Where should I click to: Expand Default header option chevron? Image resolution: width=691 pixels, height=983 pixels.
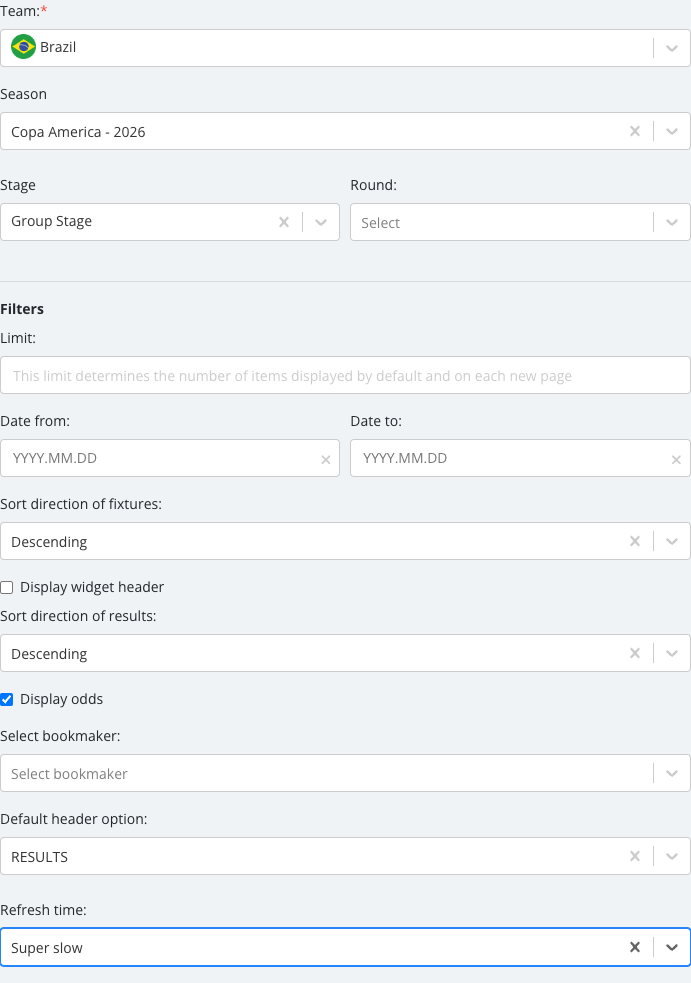tap(672, 857)
